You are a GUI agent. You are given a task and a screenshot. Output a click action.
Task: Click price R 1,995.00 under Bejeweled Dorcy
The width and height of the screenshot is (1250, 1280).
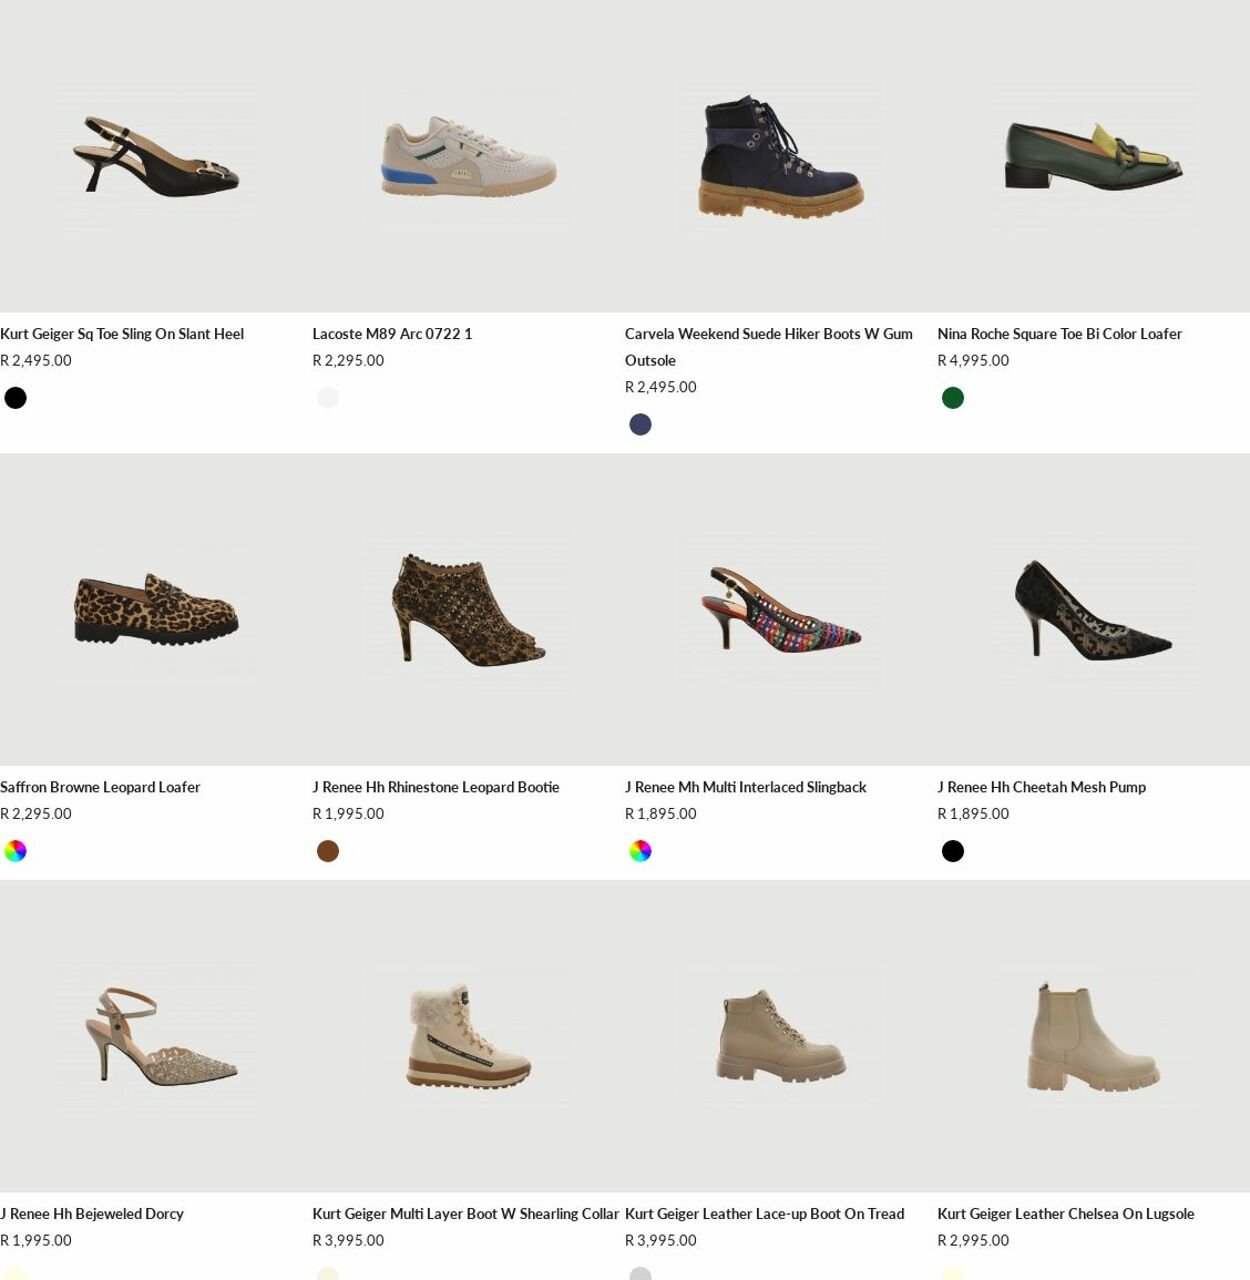36,1241
